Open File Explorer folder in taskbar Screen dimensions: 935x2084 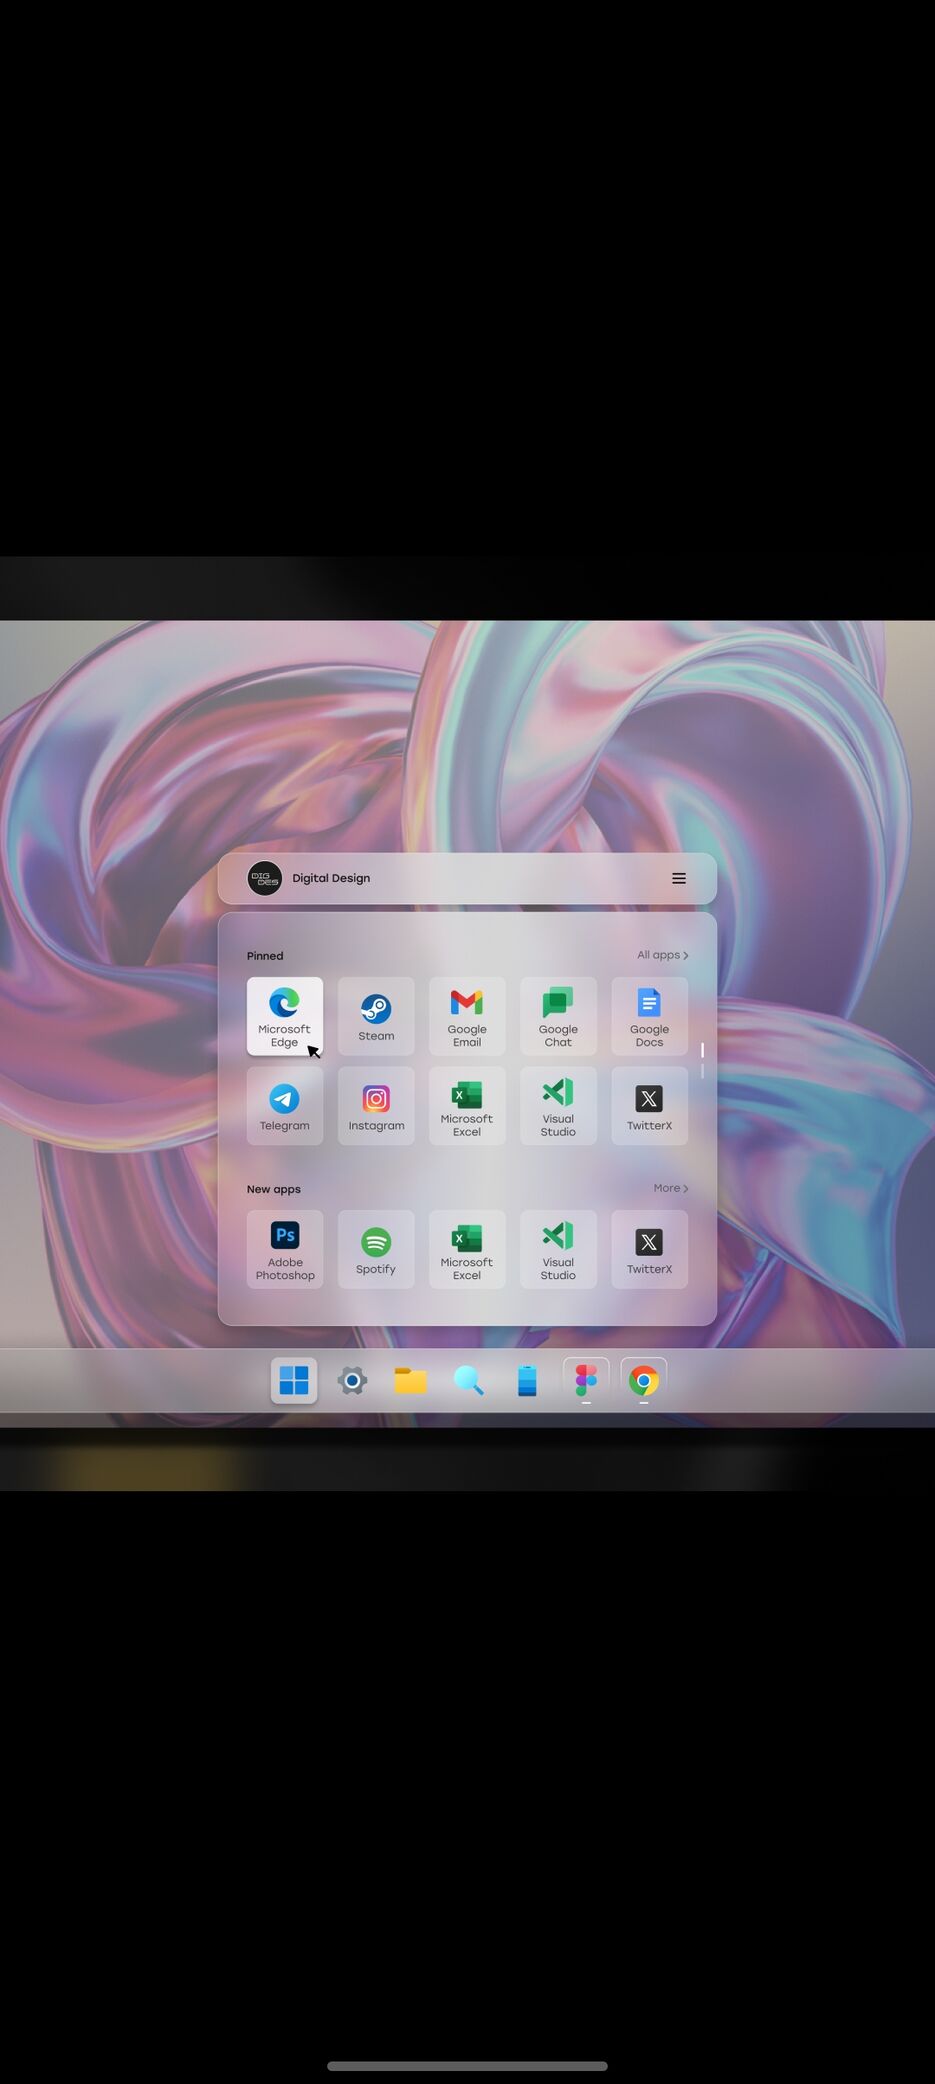[410, 1380]
